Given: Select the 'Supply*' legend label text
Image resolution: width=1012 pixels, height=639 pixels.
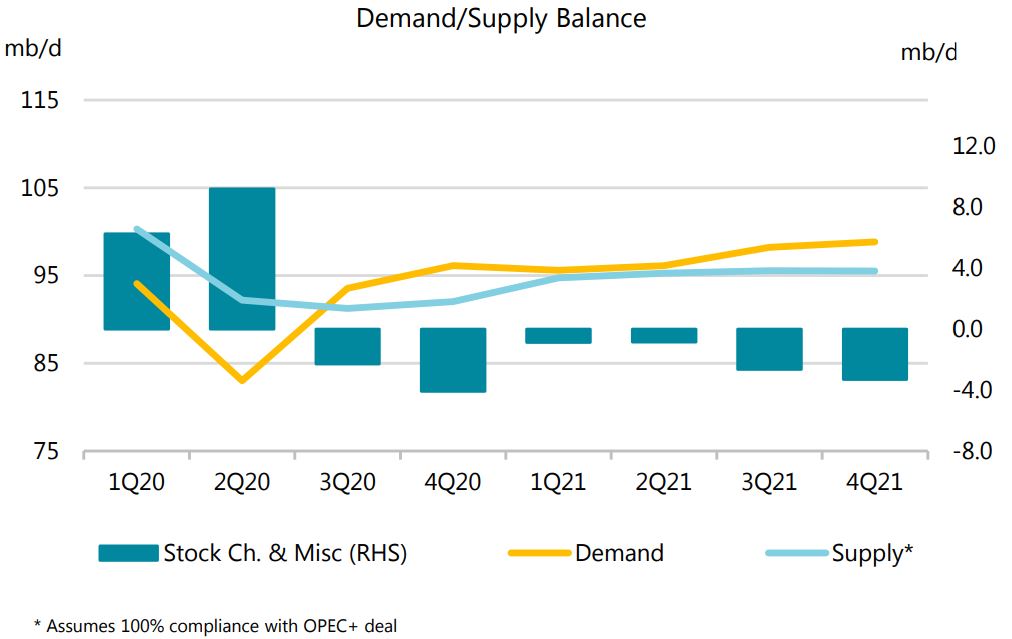Looking at the screenshot, I should point(872,553).
